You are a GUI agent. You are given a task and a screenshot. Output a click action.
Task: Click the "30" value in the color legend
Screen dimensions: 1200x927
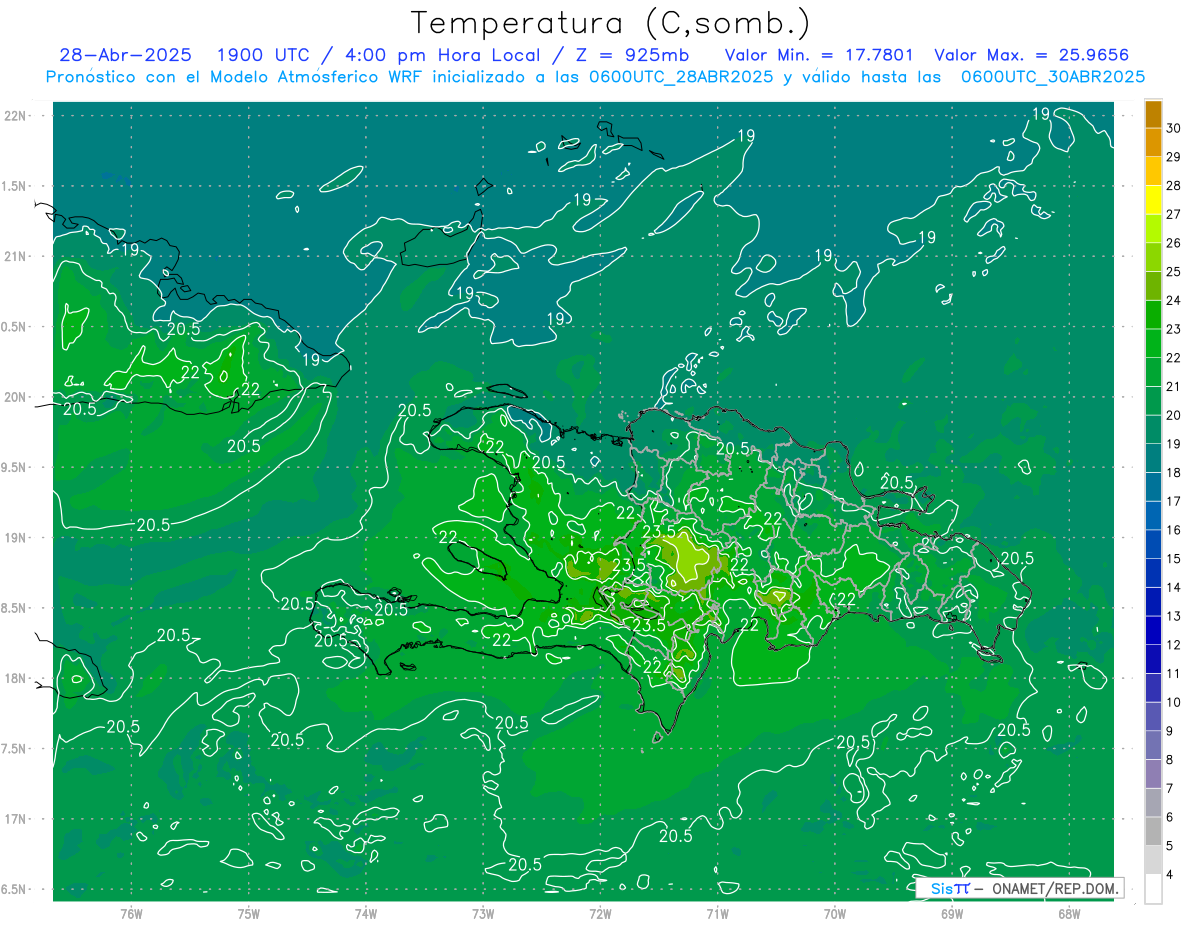coord(1174,128)
